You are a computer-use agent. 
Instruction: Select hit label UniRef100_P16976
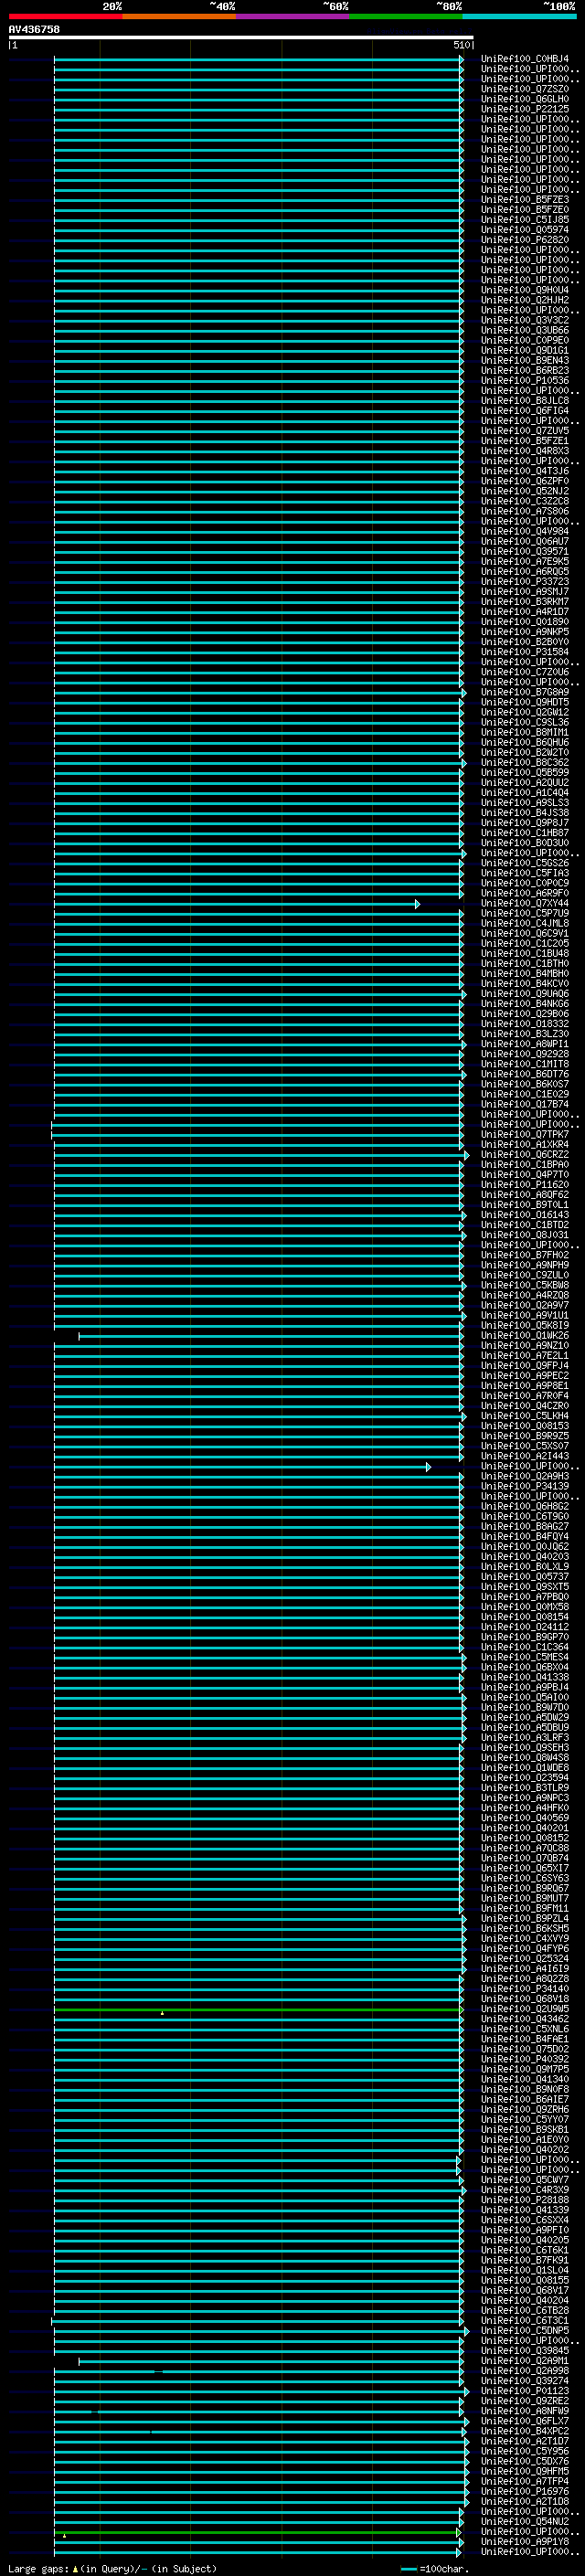524,2492
